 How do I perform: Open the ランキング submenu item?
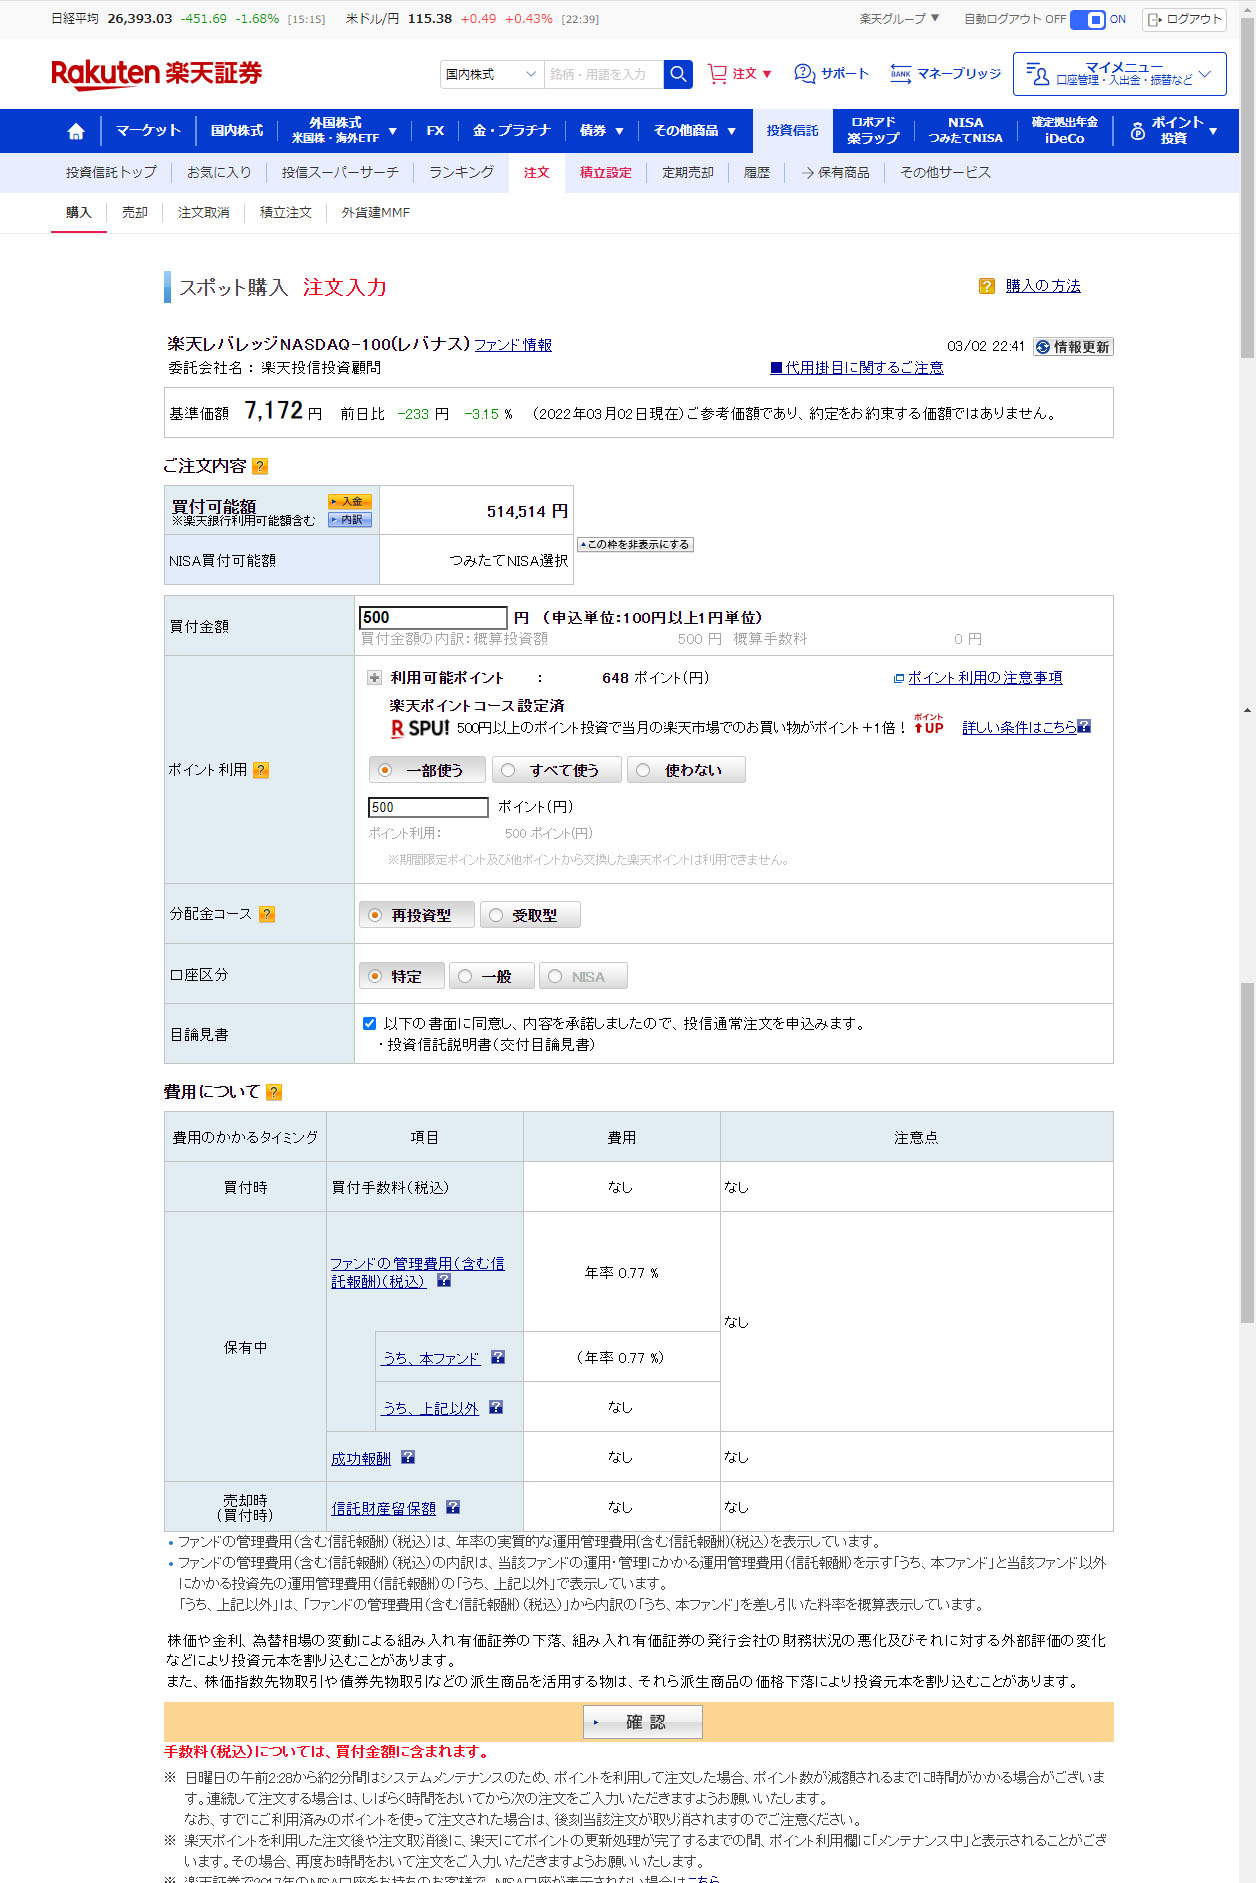pyautogui.click(x=461, y=173)
